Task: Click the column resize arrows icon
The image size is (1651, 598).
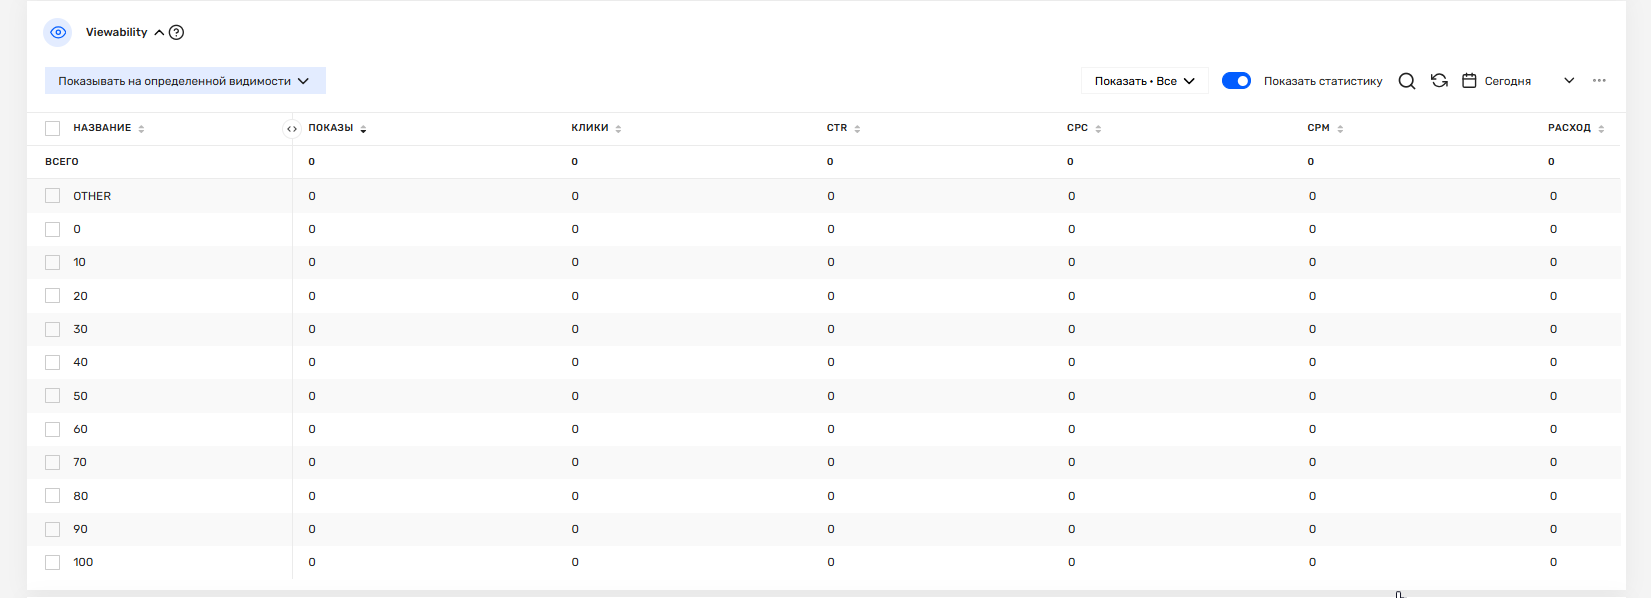Action: point(292,128)
